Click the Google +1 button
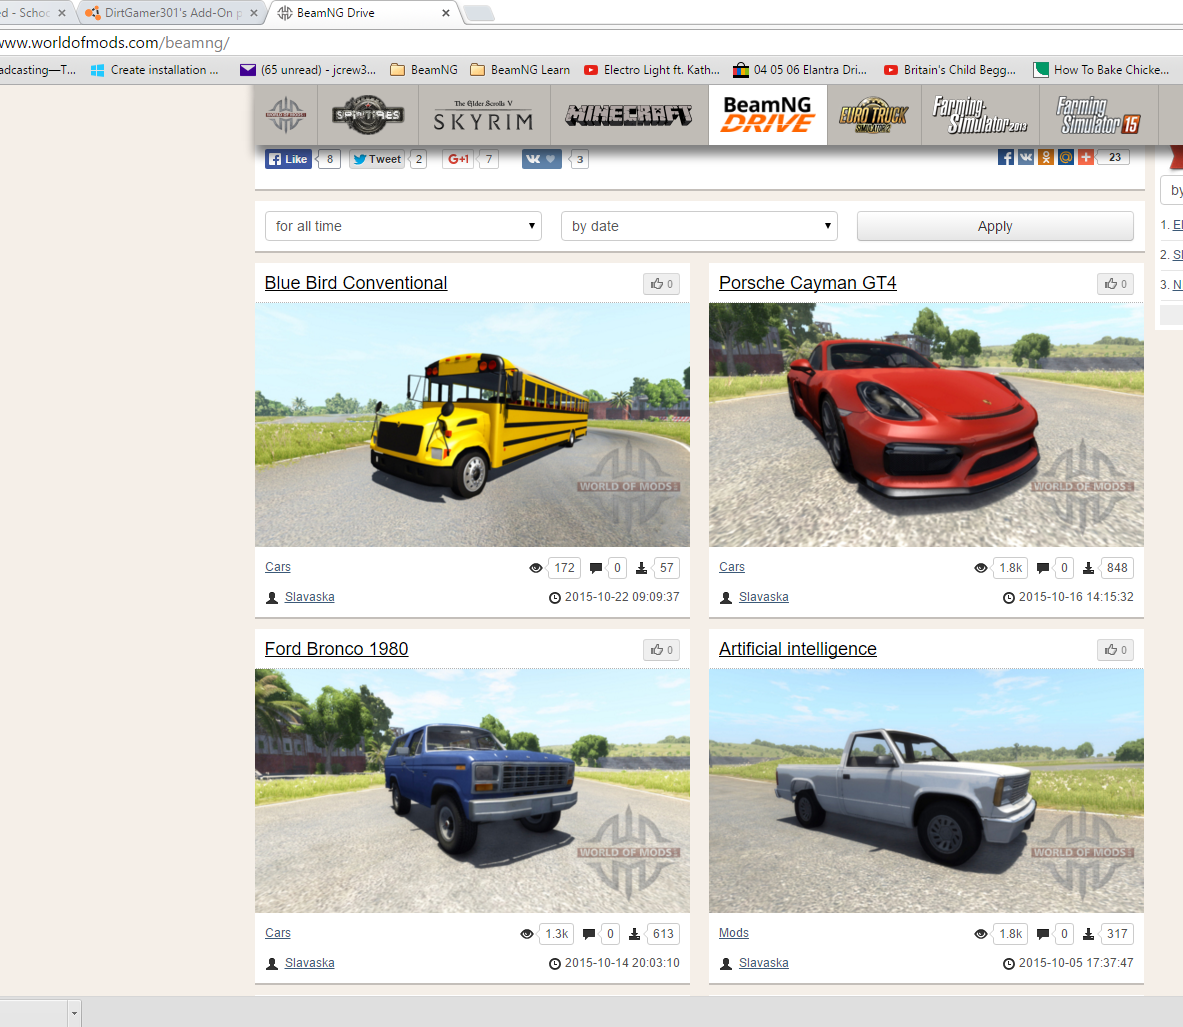This screenshot has width=1183, height=1027. click(x=458, y=159)
